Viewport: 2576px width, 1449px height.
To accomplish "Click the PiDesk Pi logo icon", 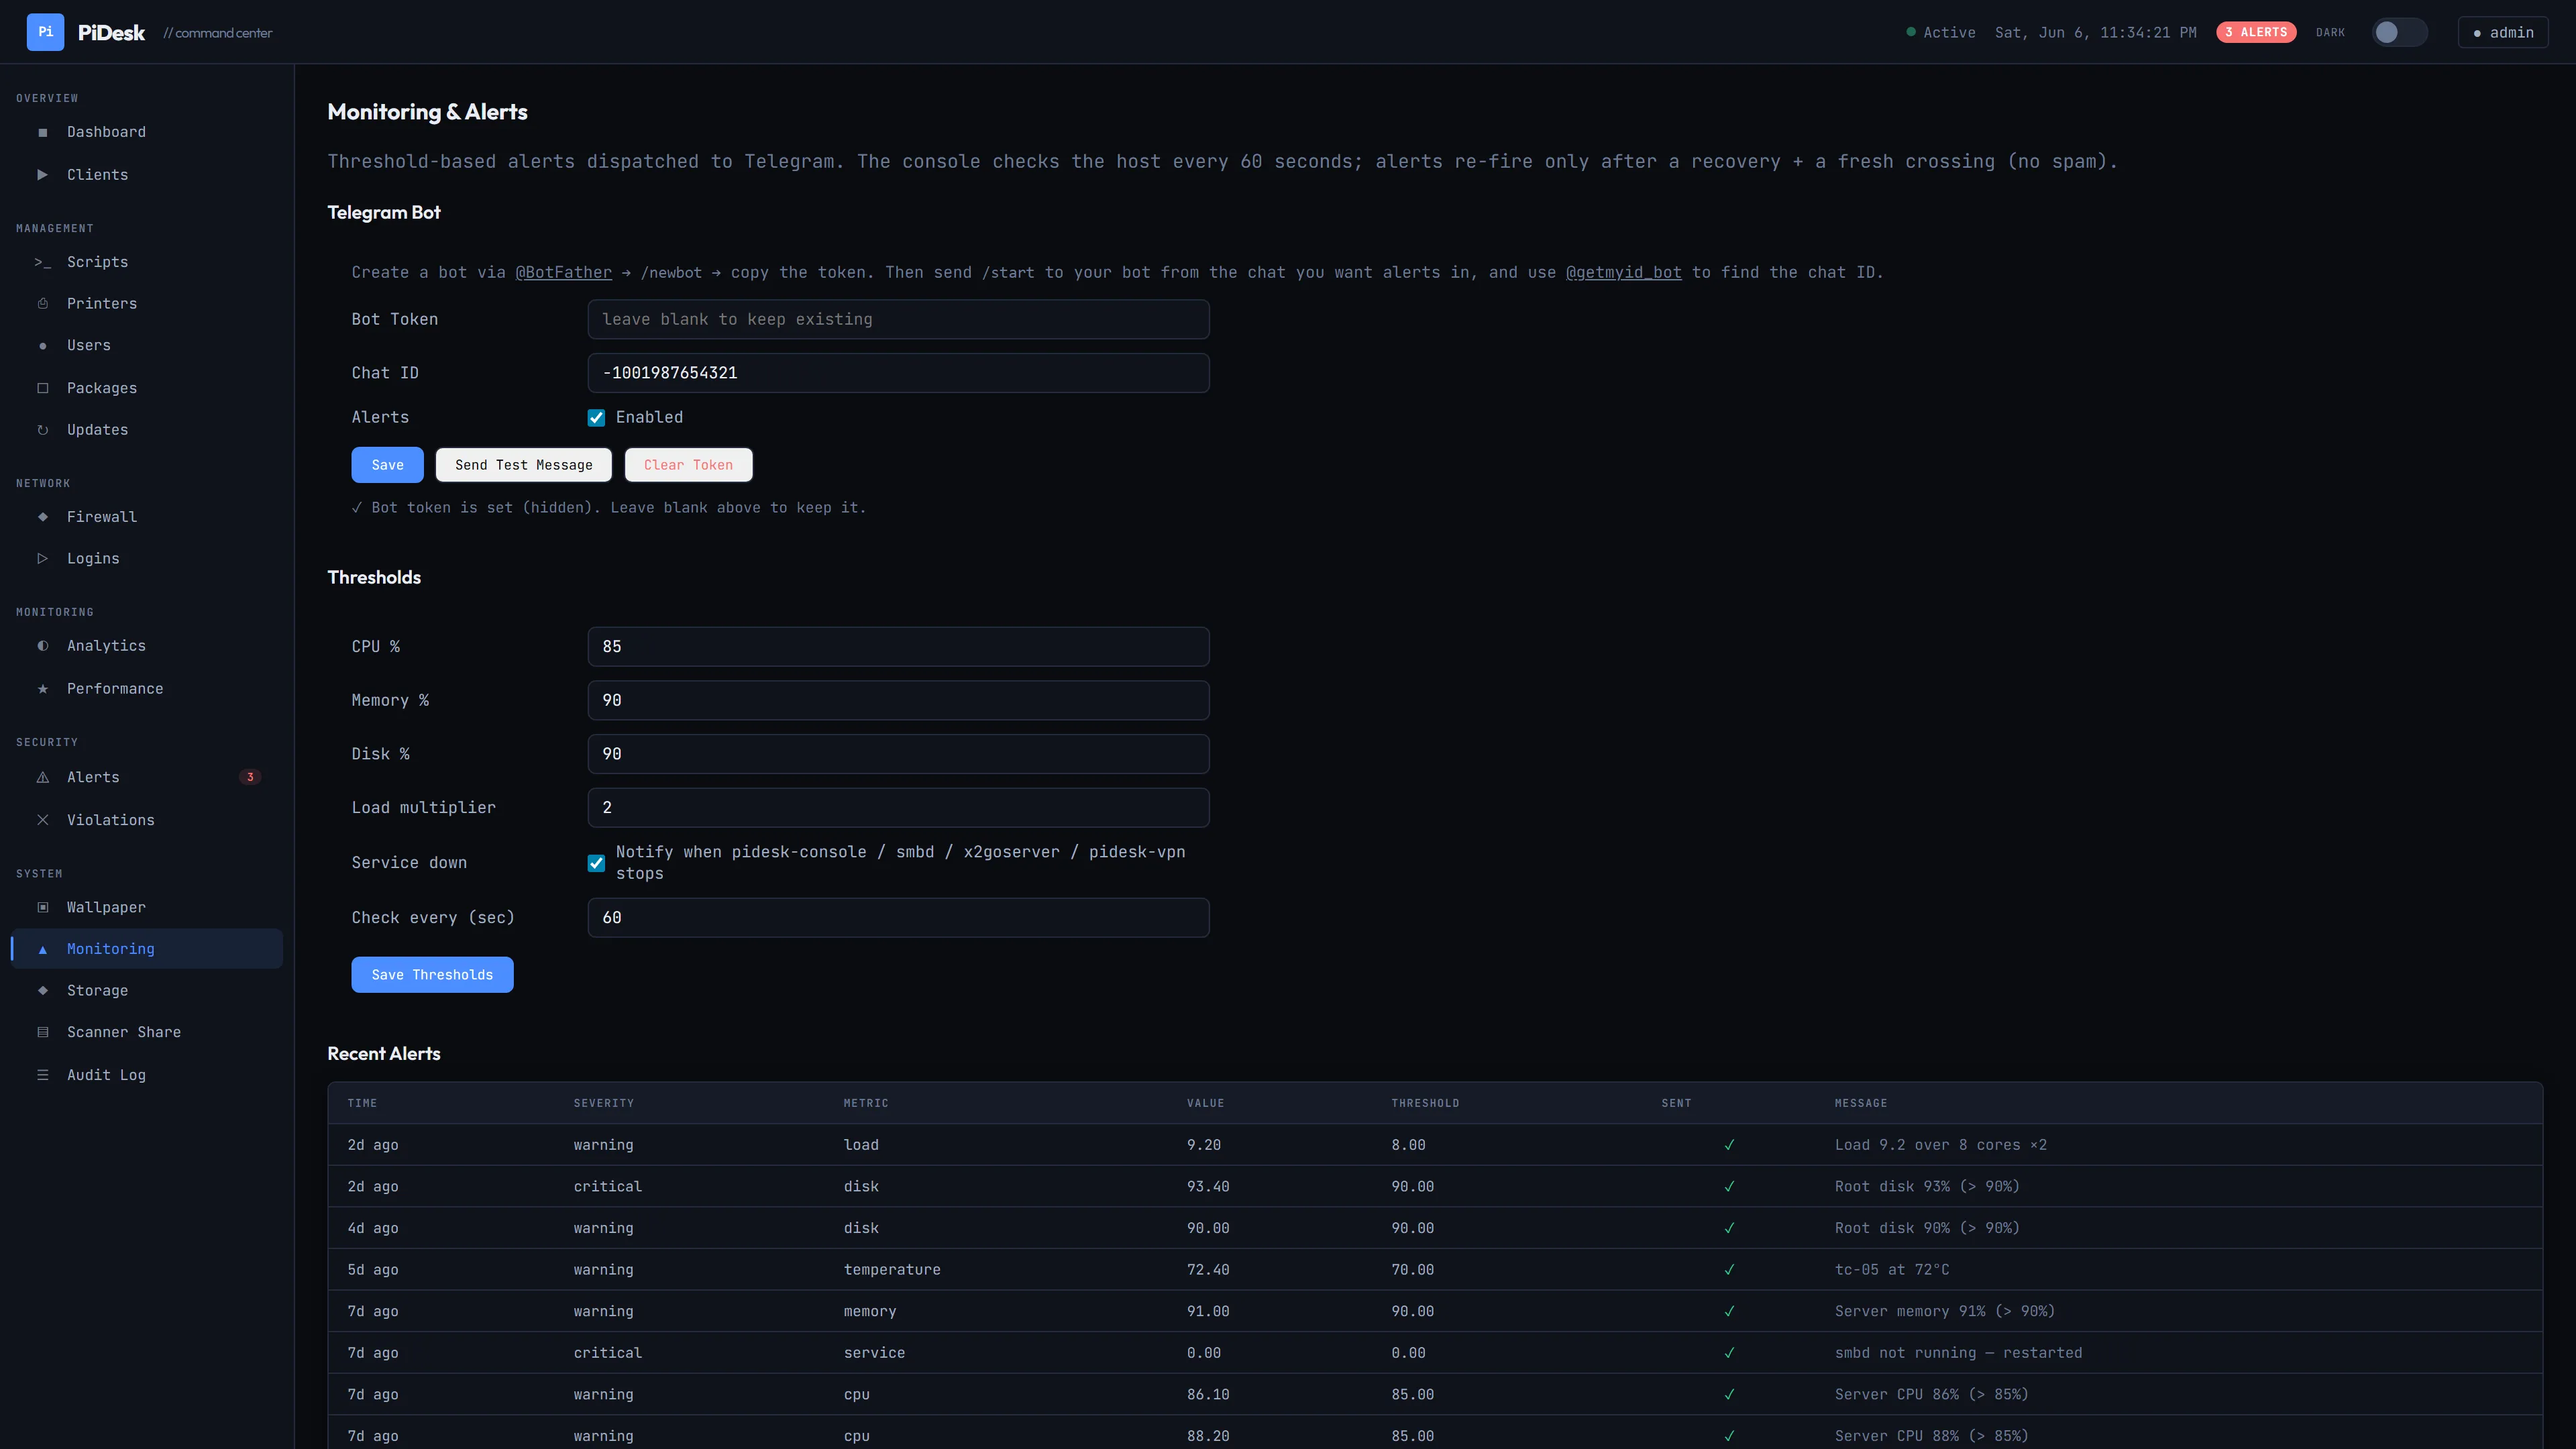I will click(45, 32).
